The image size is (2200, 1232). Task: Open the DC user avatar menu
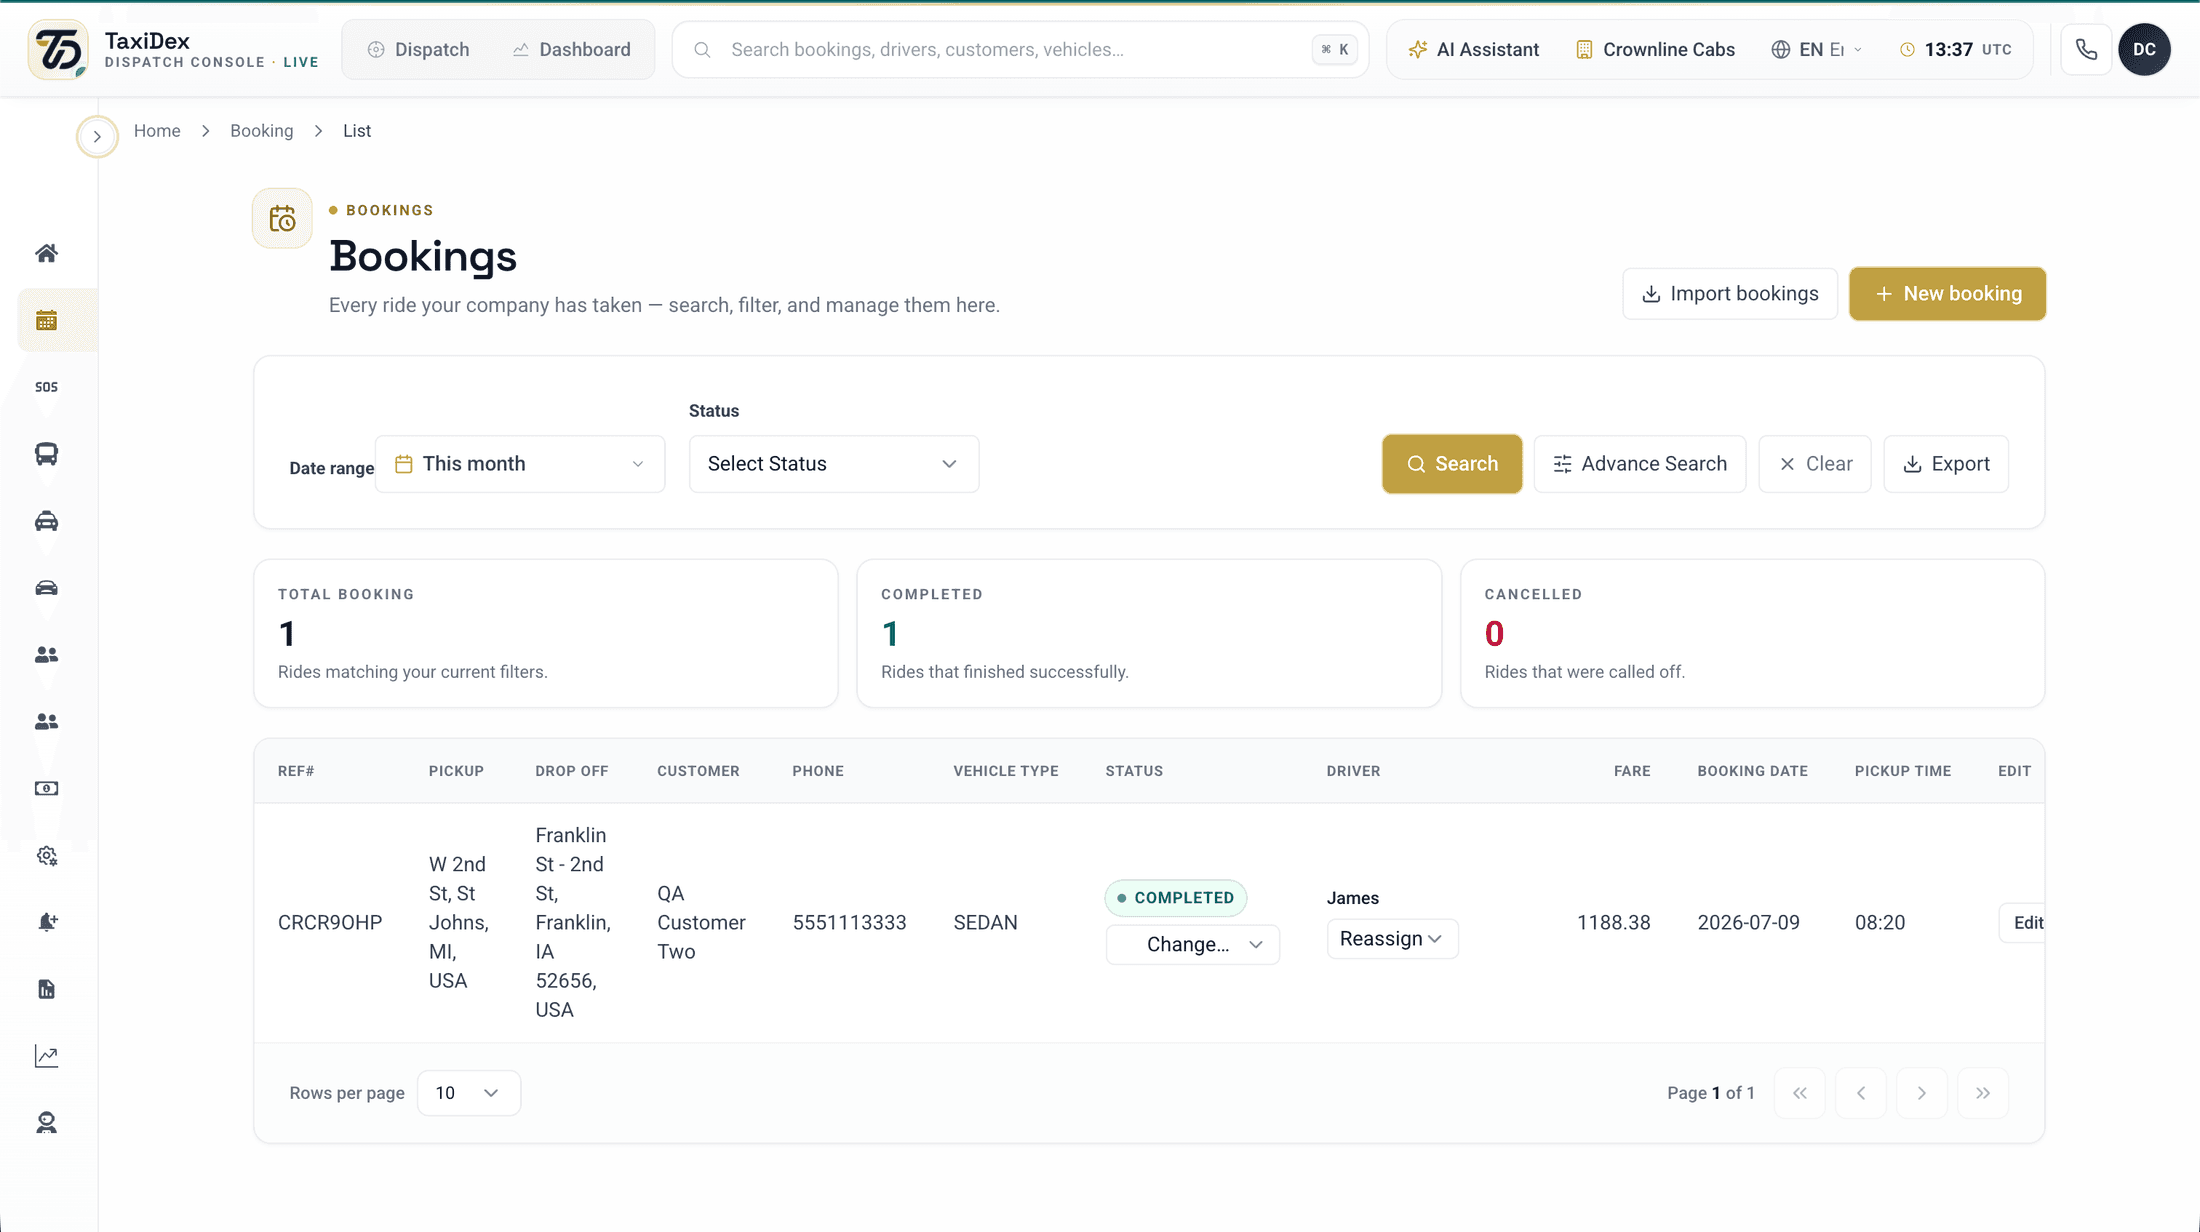tap(2144, 49)
